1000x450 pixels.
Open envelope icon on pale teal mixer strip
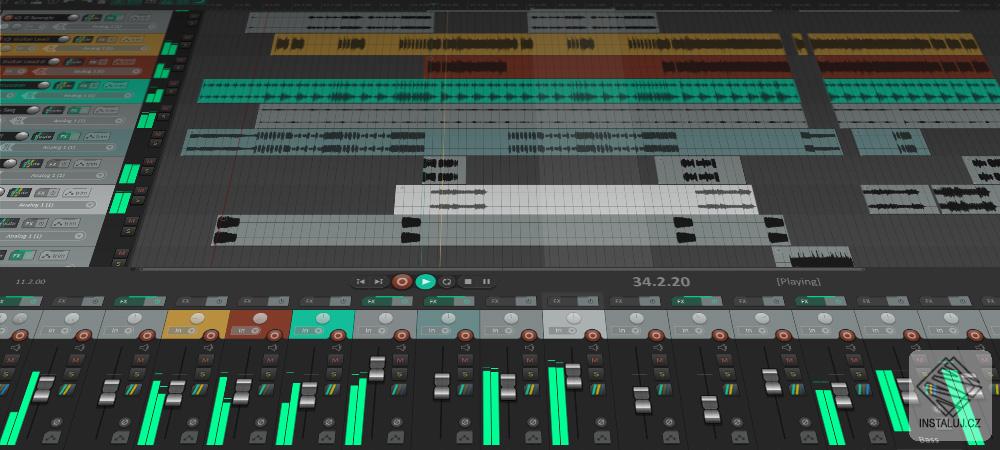click(464, 437)
